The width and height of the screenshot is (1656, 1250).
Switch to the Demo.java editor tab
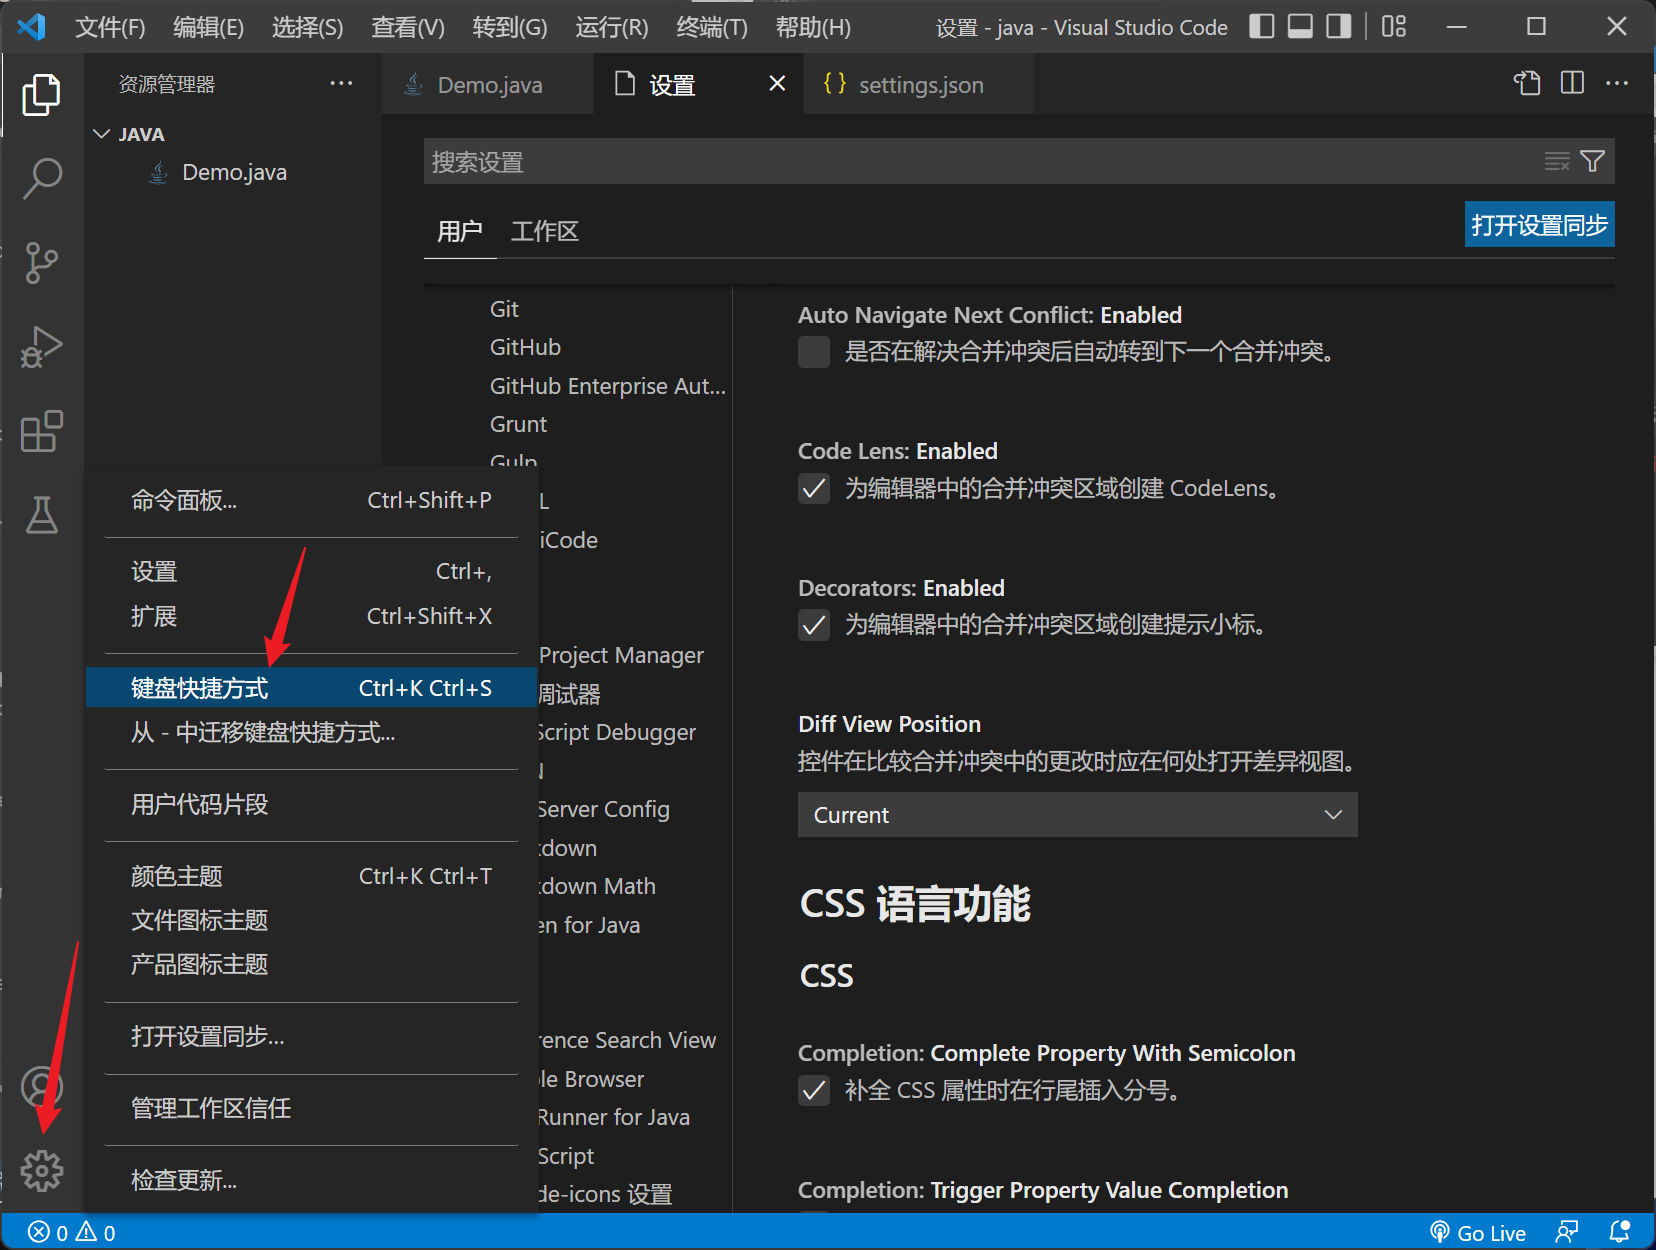click(x=487, y=84)
